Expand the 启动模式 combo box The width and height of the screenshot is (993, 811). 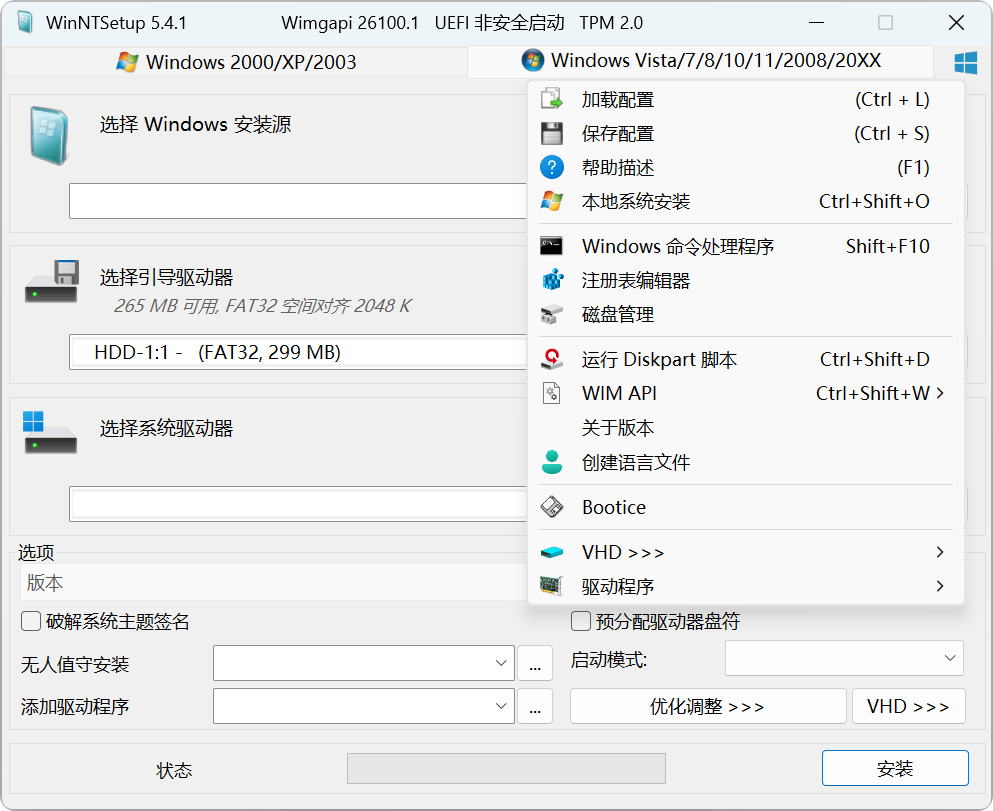tap(844, 658)
